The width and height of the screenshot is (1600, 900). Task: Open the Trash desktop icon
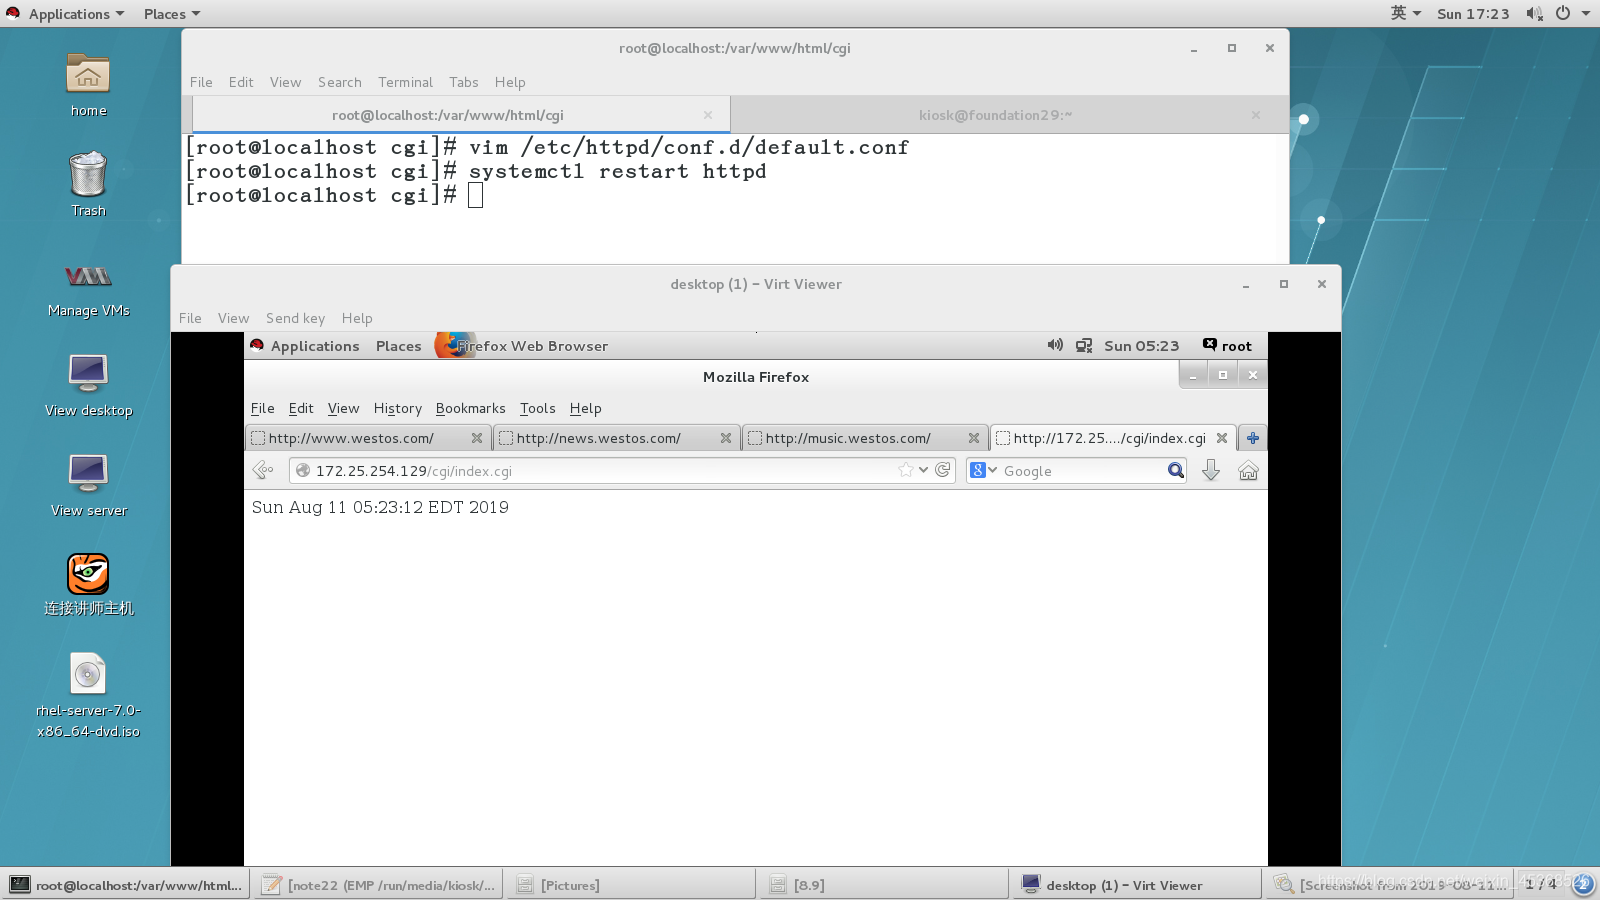pyautogui.click(x=88, y=174)
